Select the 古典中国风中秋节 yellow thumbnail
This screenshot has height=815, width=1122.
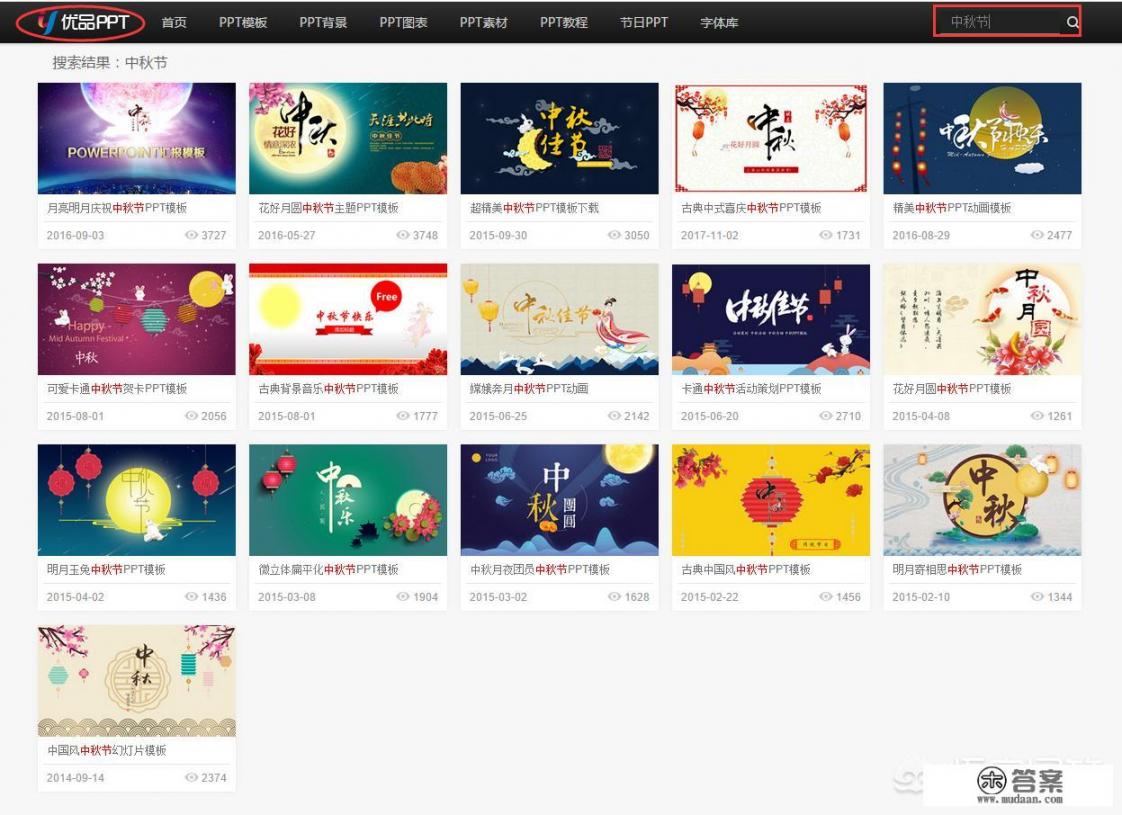coord(770,500)
